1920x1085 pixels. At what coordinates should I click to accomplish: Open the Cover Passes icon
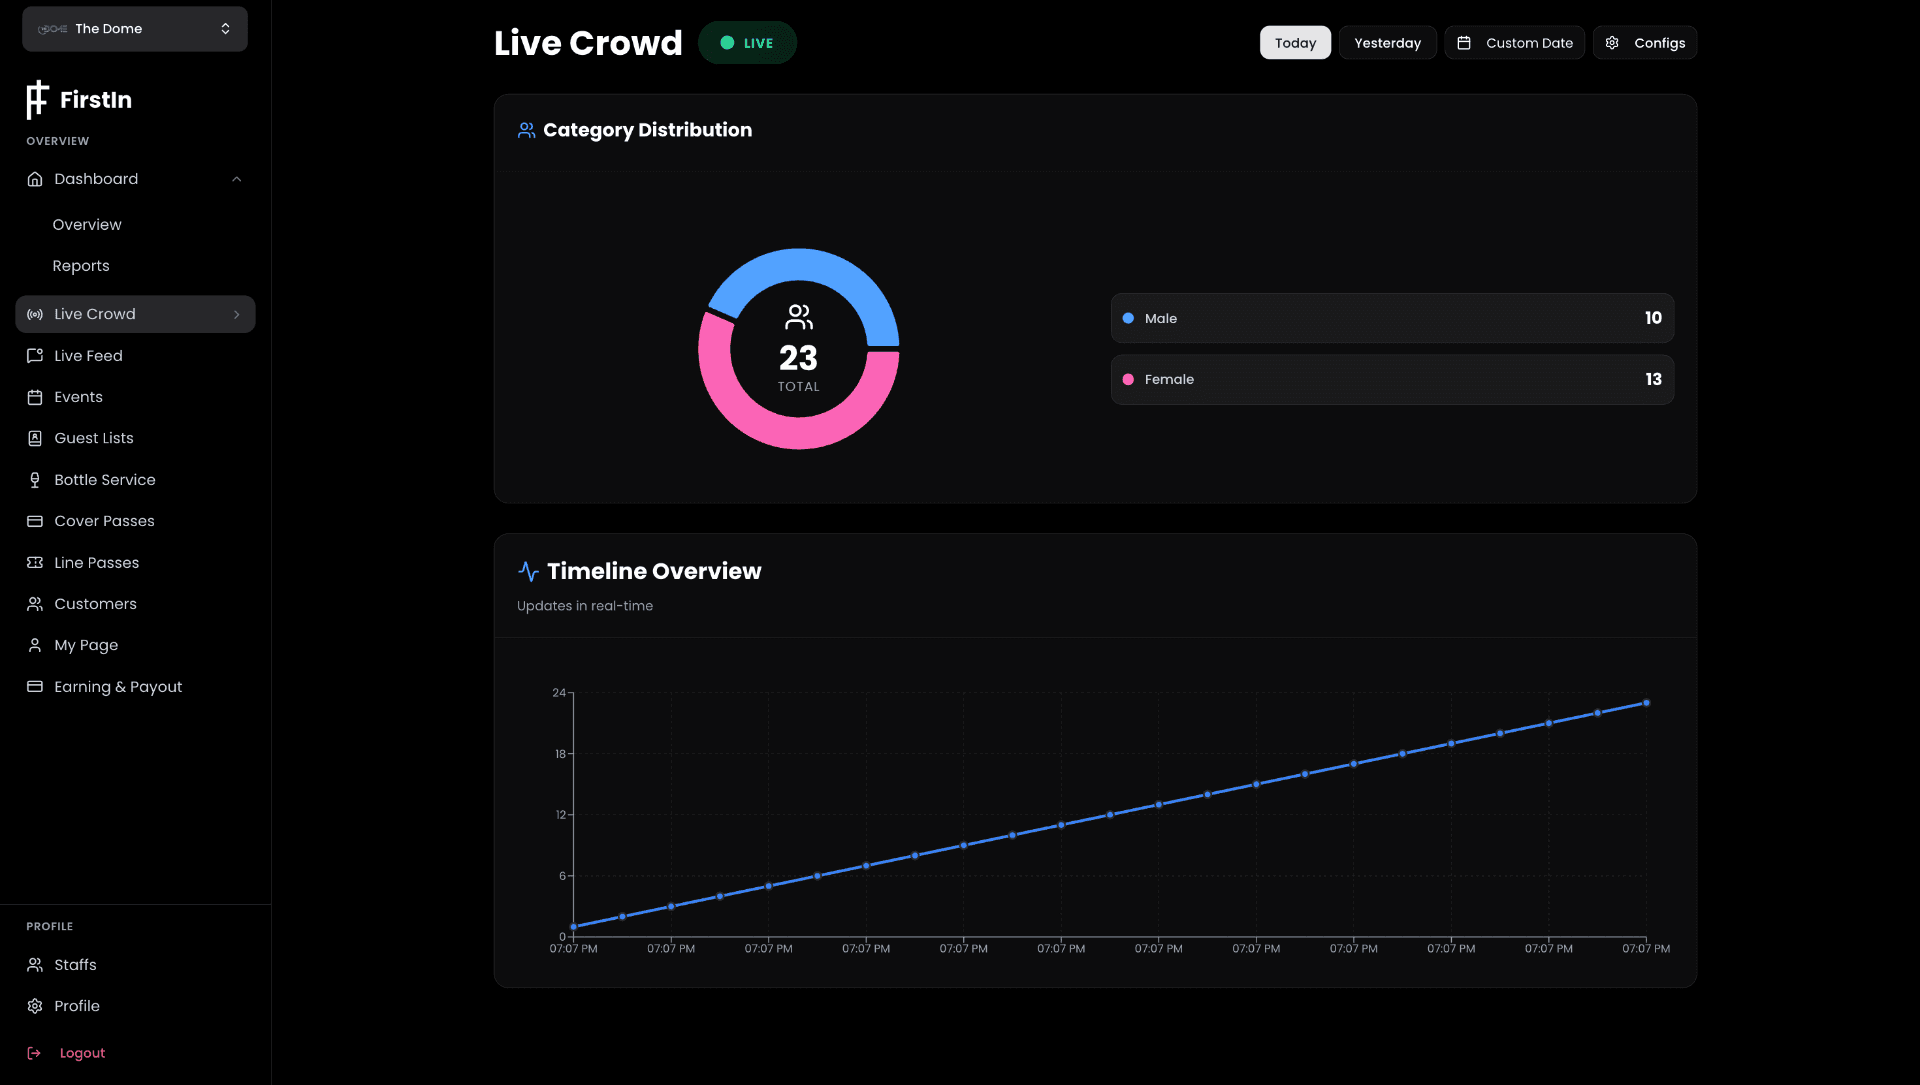pyautogui.click(x=34, y=521)
